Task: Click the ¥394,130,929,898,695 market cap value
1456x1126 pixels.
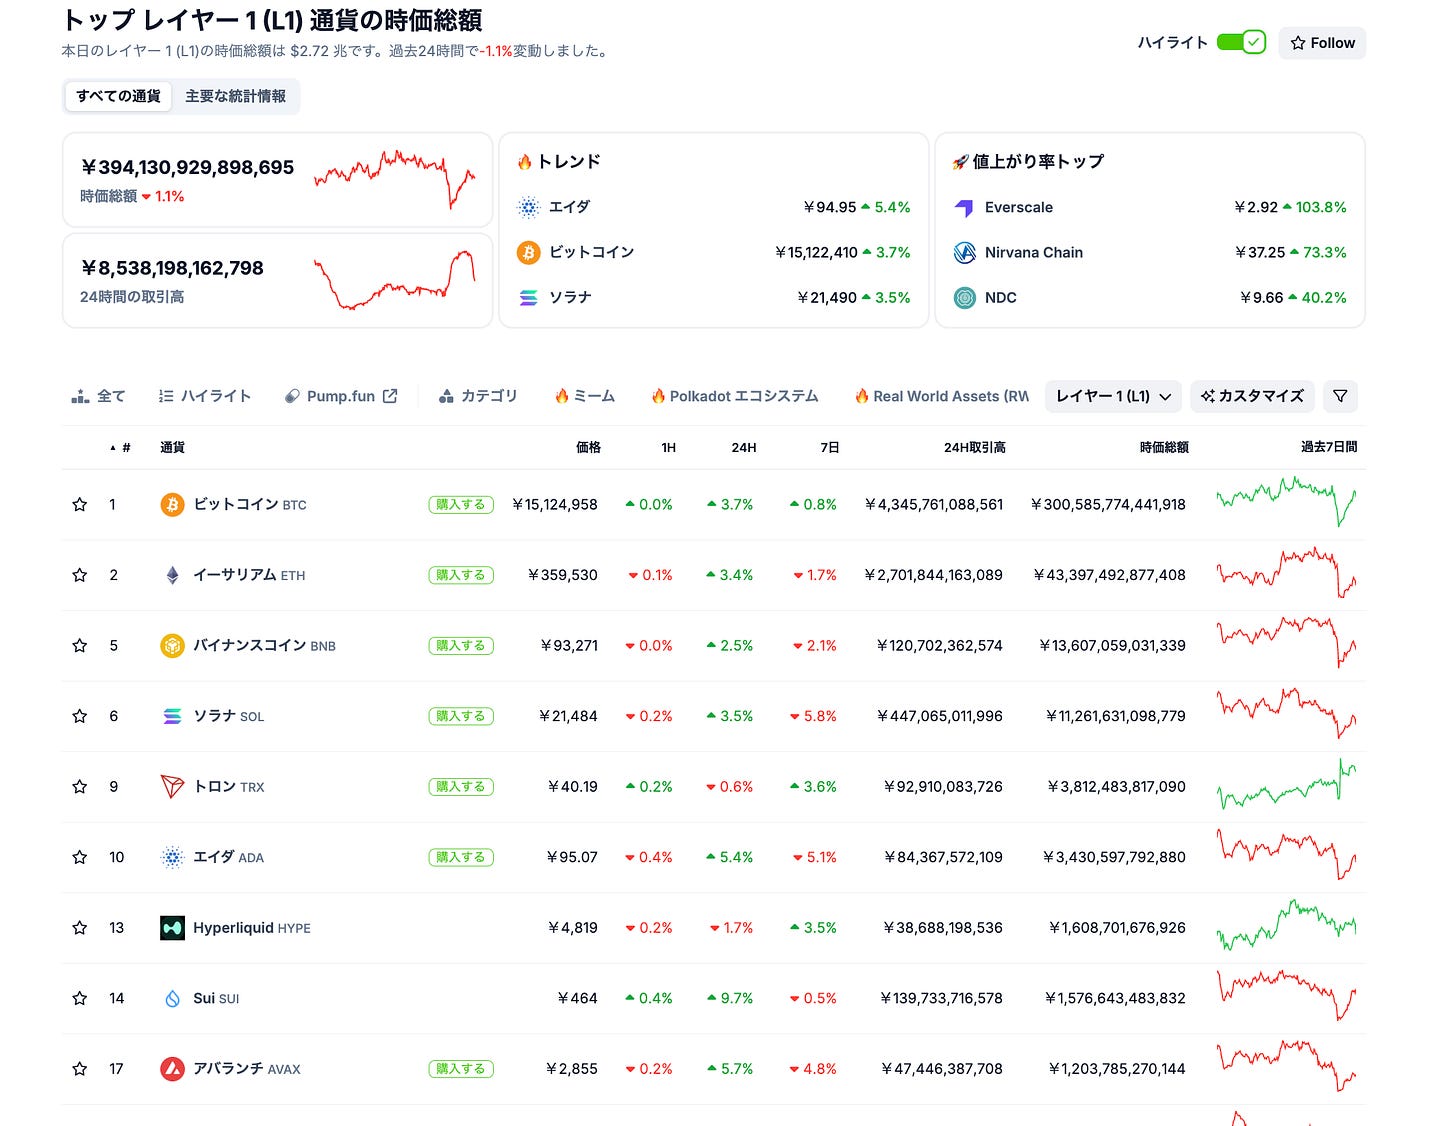Action: [x=187, y=167]
